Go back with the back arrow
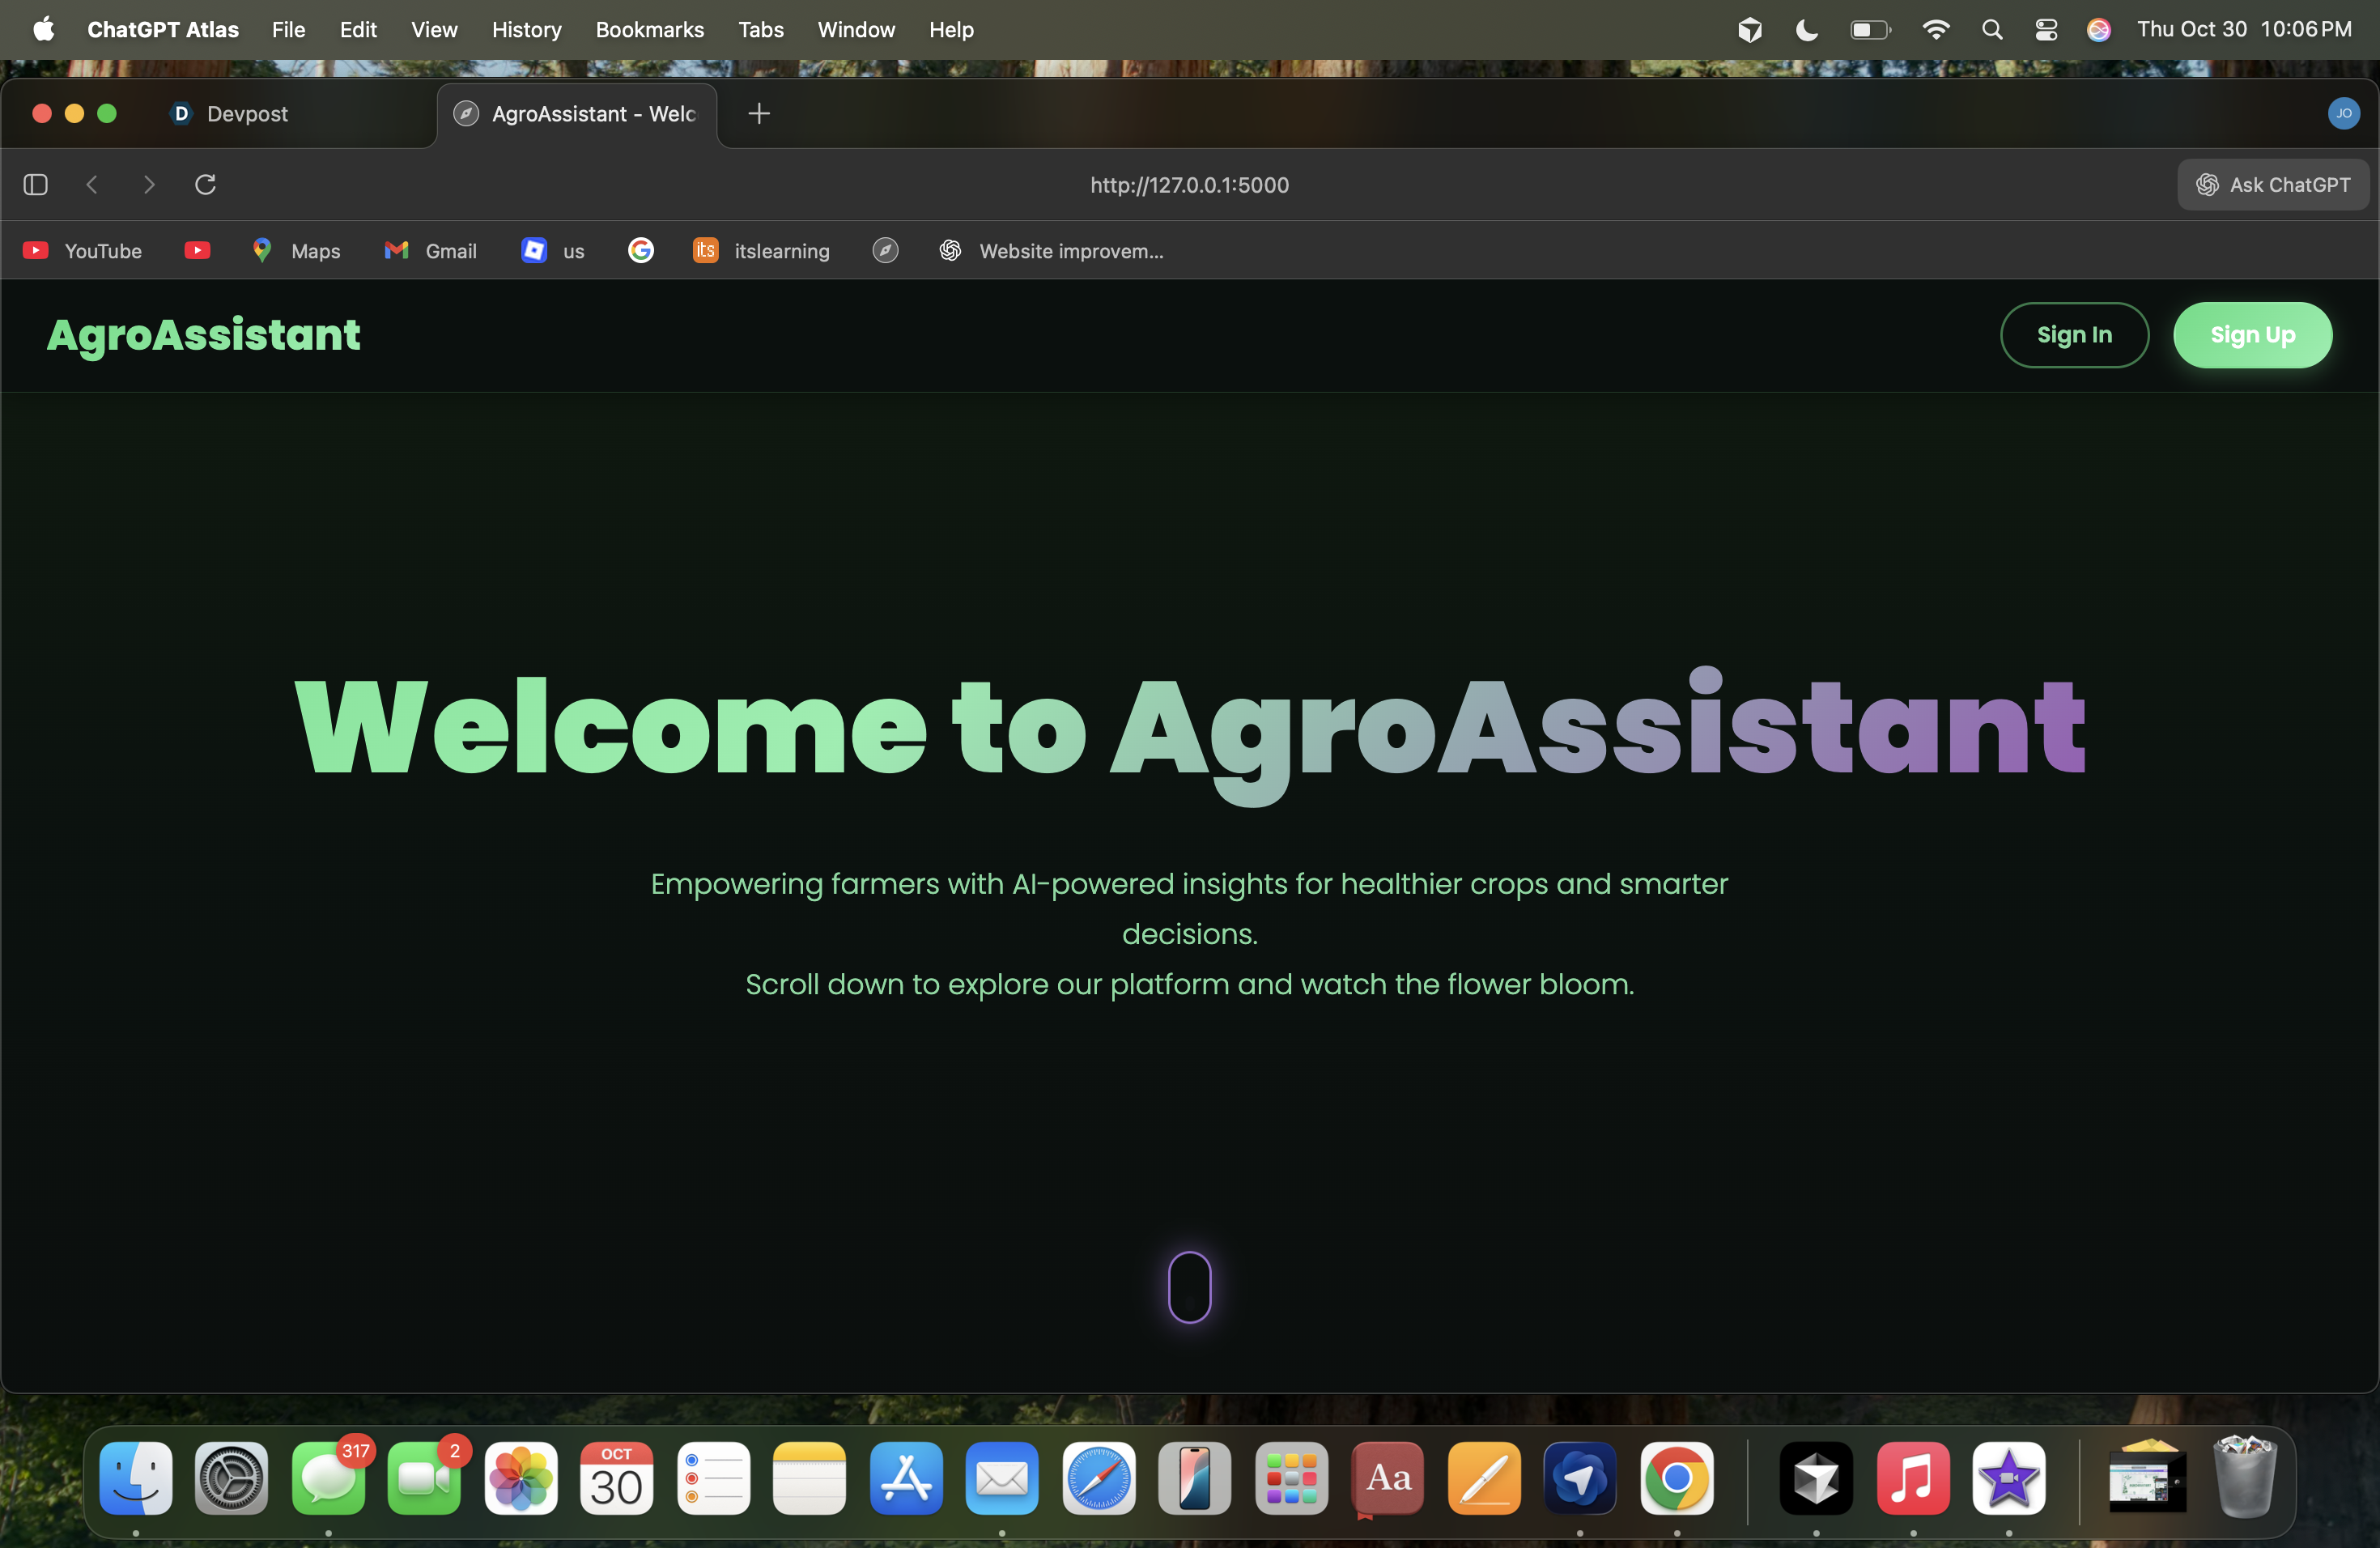This screenshot has height=1548, width=2380. click(x=92, y=185)
